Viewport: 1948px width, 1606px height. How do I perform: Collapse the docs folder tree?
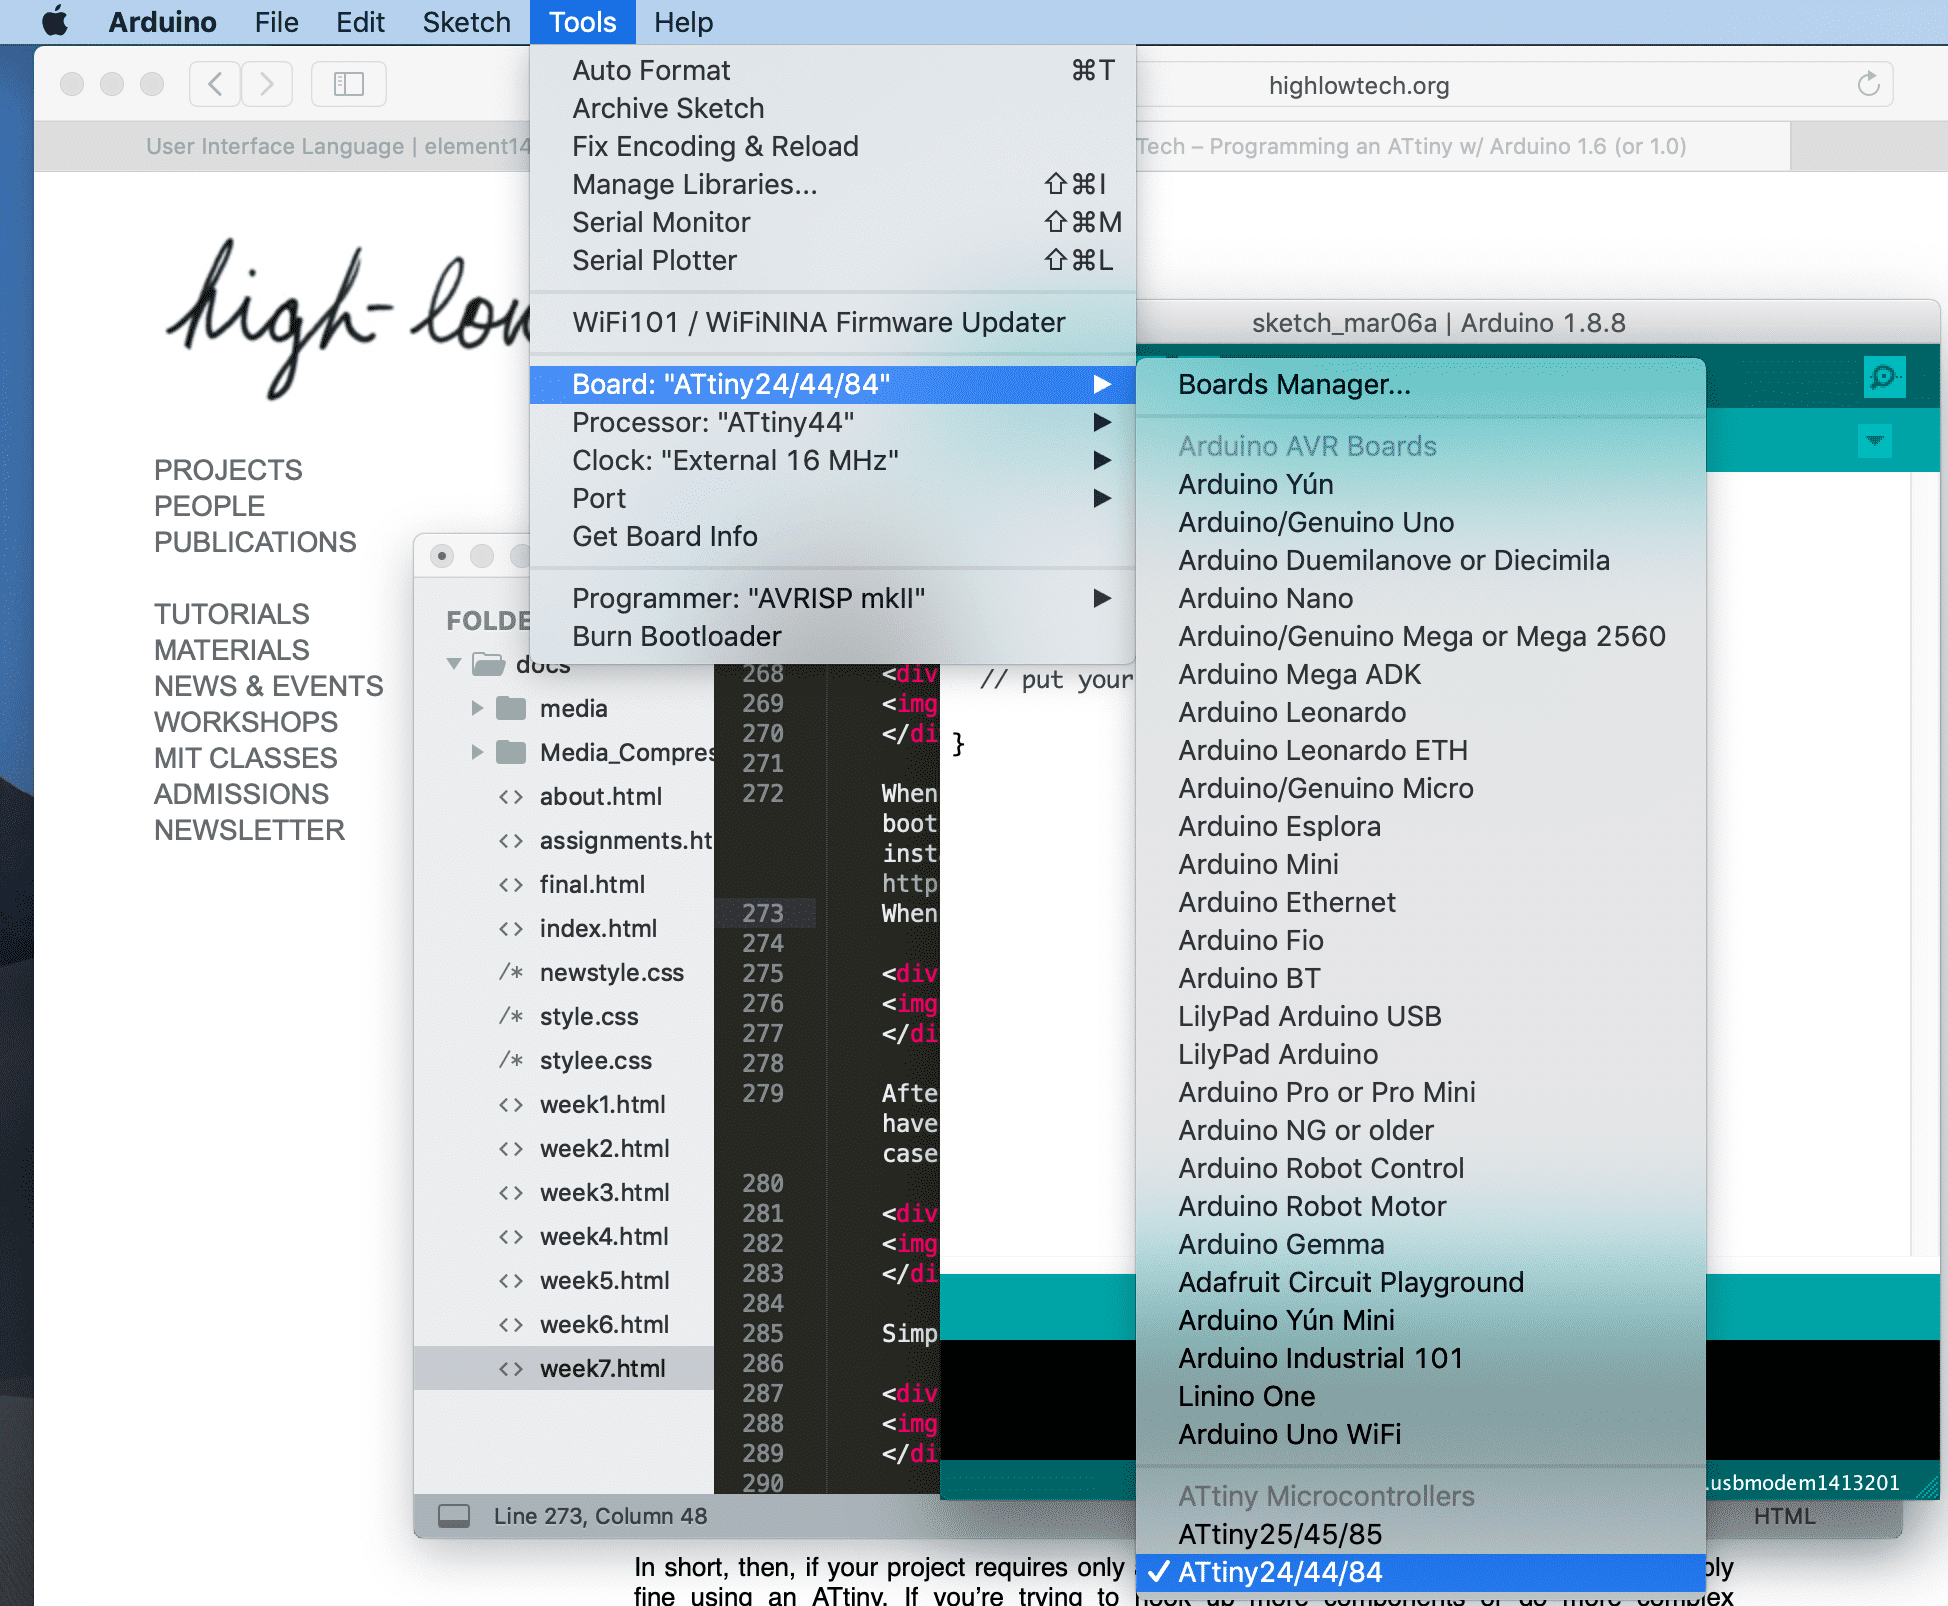point(454,664)
